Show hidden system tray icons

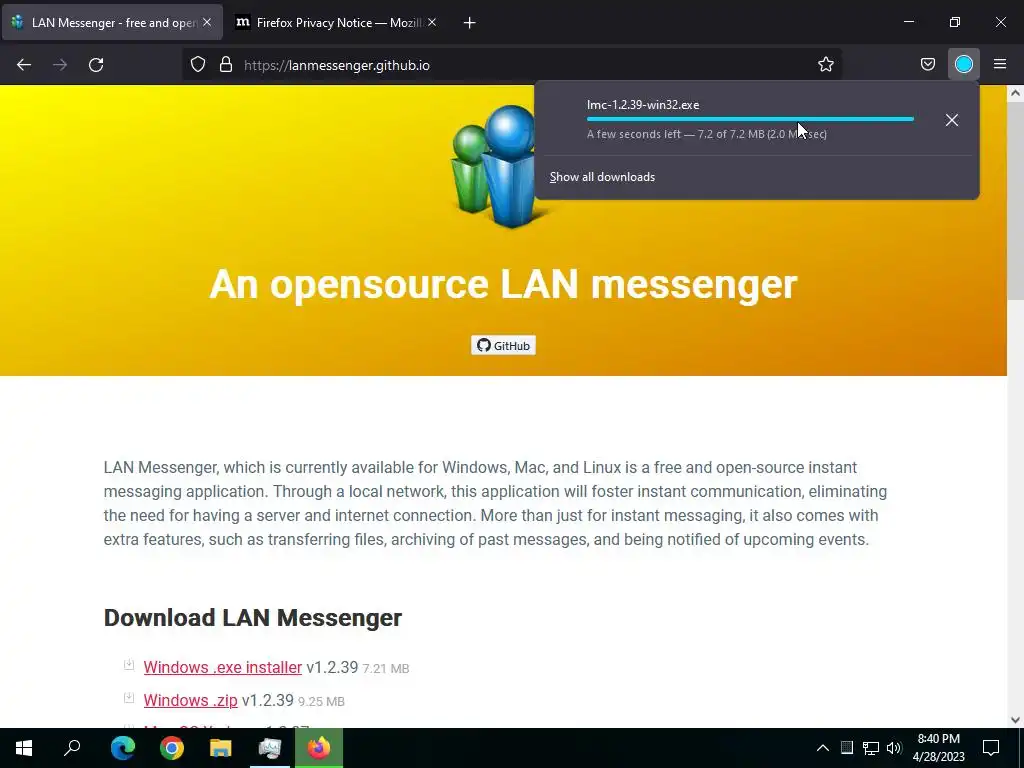(823, 748)
